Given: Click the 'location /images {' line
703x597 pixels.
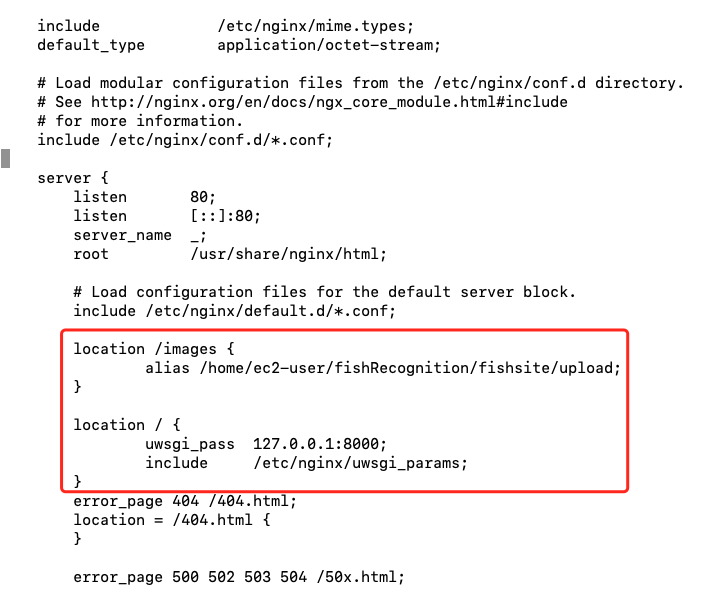Looking at the screenshot, I should (154, 349).
